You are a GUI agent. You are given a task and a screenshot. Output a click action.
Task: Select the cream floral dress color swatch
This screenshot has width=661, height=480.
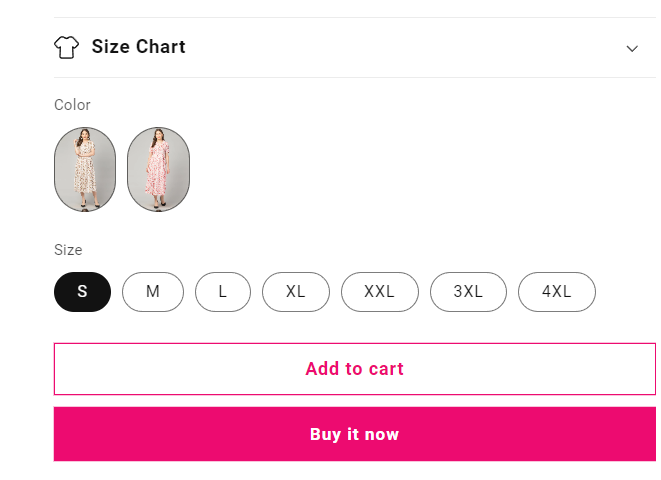coord(85,169)
